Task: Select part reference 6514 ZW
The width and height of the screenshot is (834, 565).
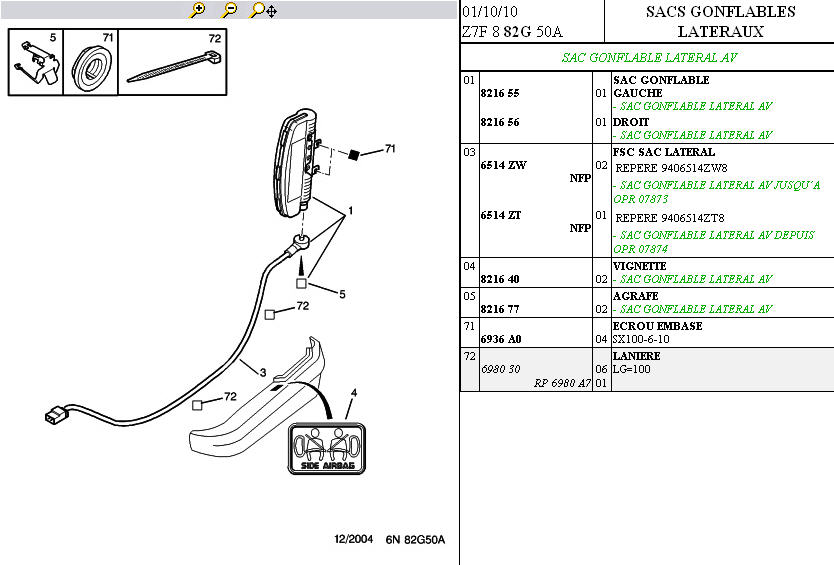Action: pyautogui.click(x=503, y=165)
